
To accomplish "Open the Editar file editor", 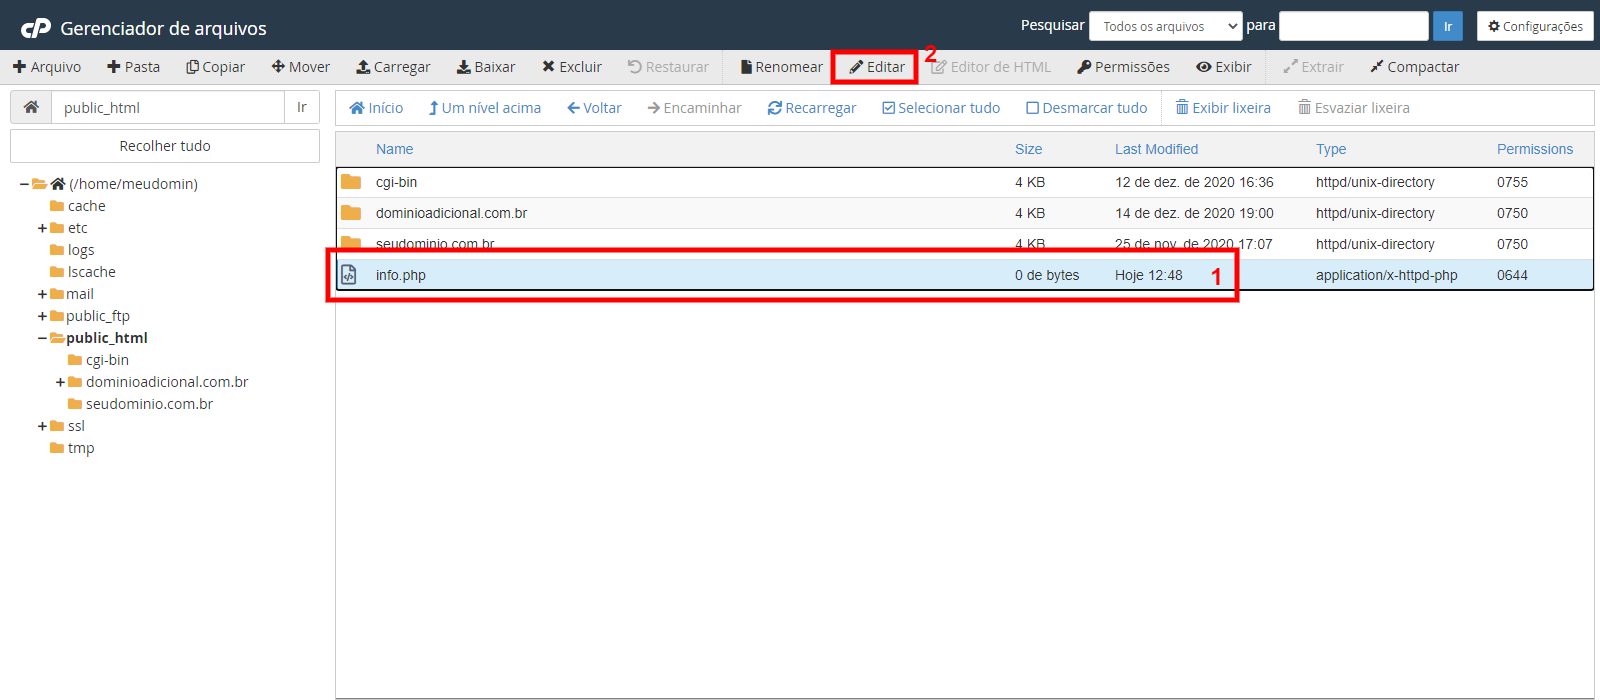I will pos(877,67).
